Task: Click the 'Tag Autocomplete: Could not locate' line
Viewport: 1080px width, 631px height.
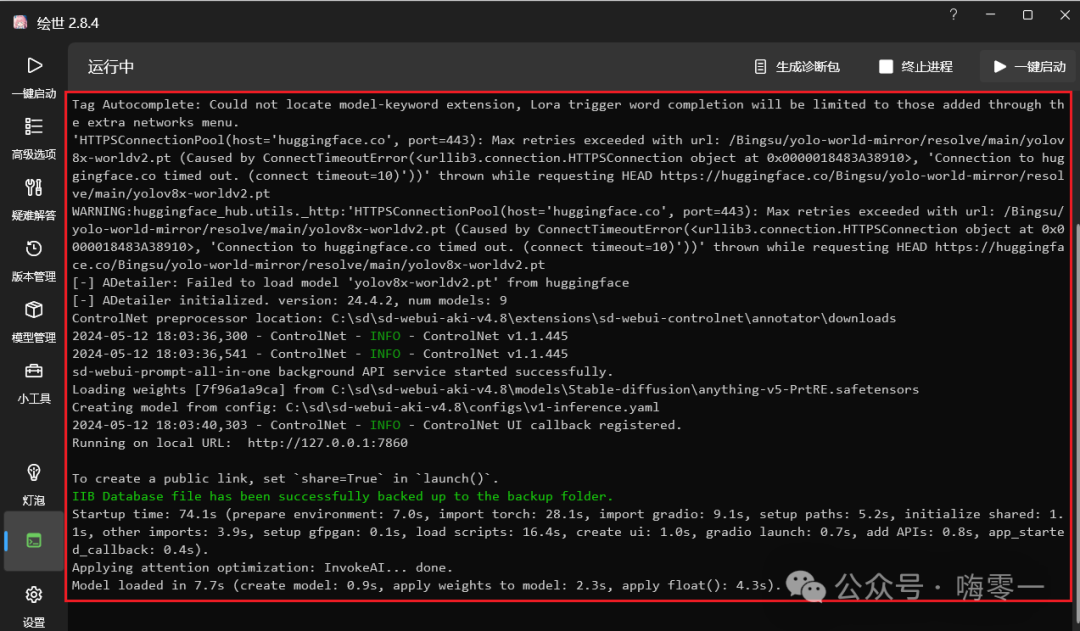Action: (x=568, y=113)
